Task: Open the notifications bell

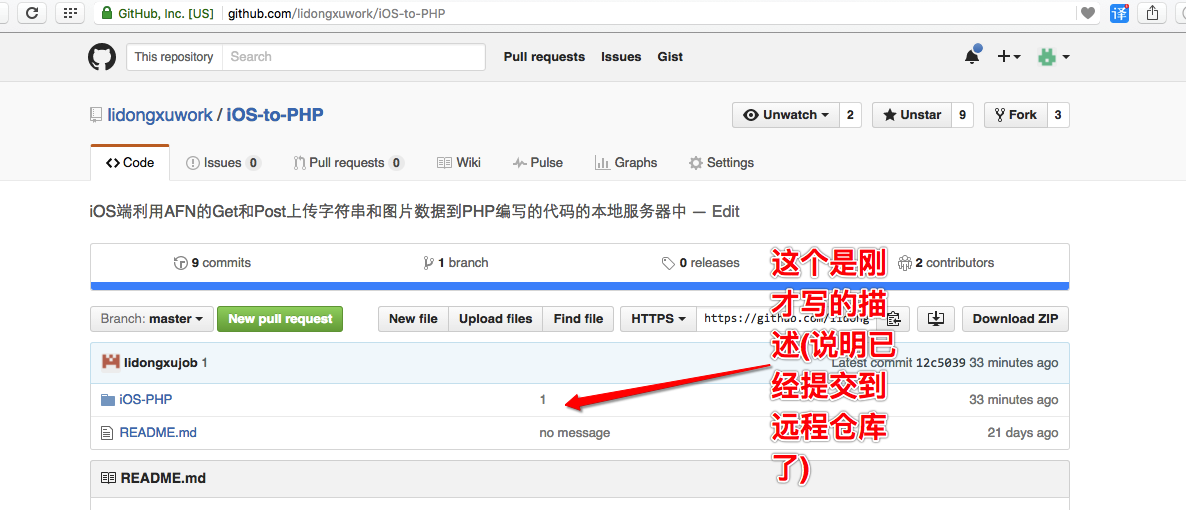Action: (x=972, y=56)
